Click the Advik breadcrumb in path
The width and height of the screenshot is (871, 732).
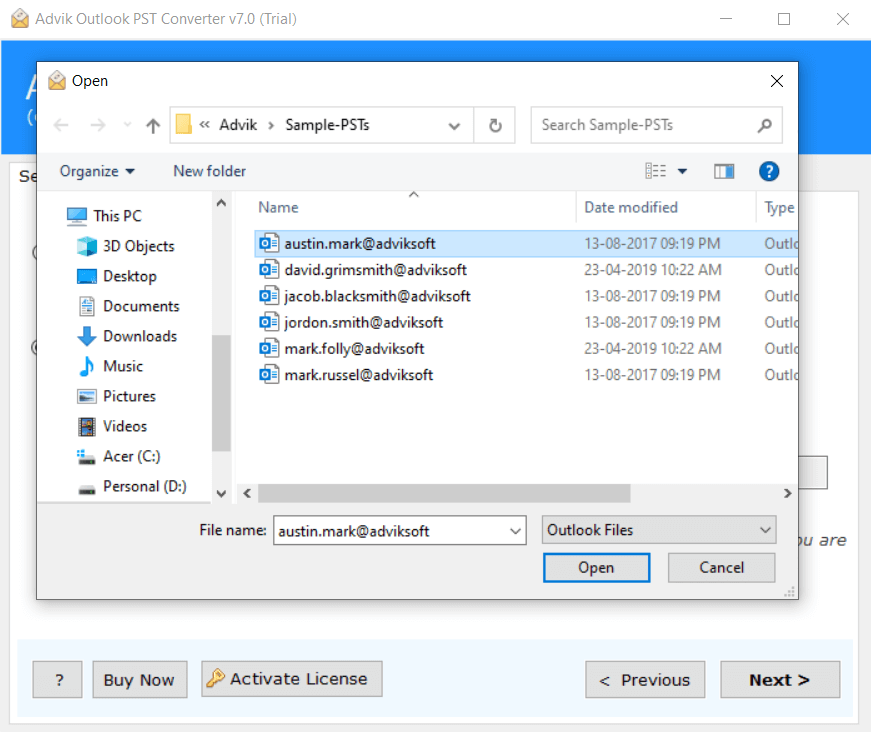tap(238, 125)
